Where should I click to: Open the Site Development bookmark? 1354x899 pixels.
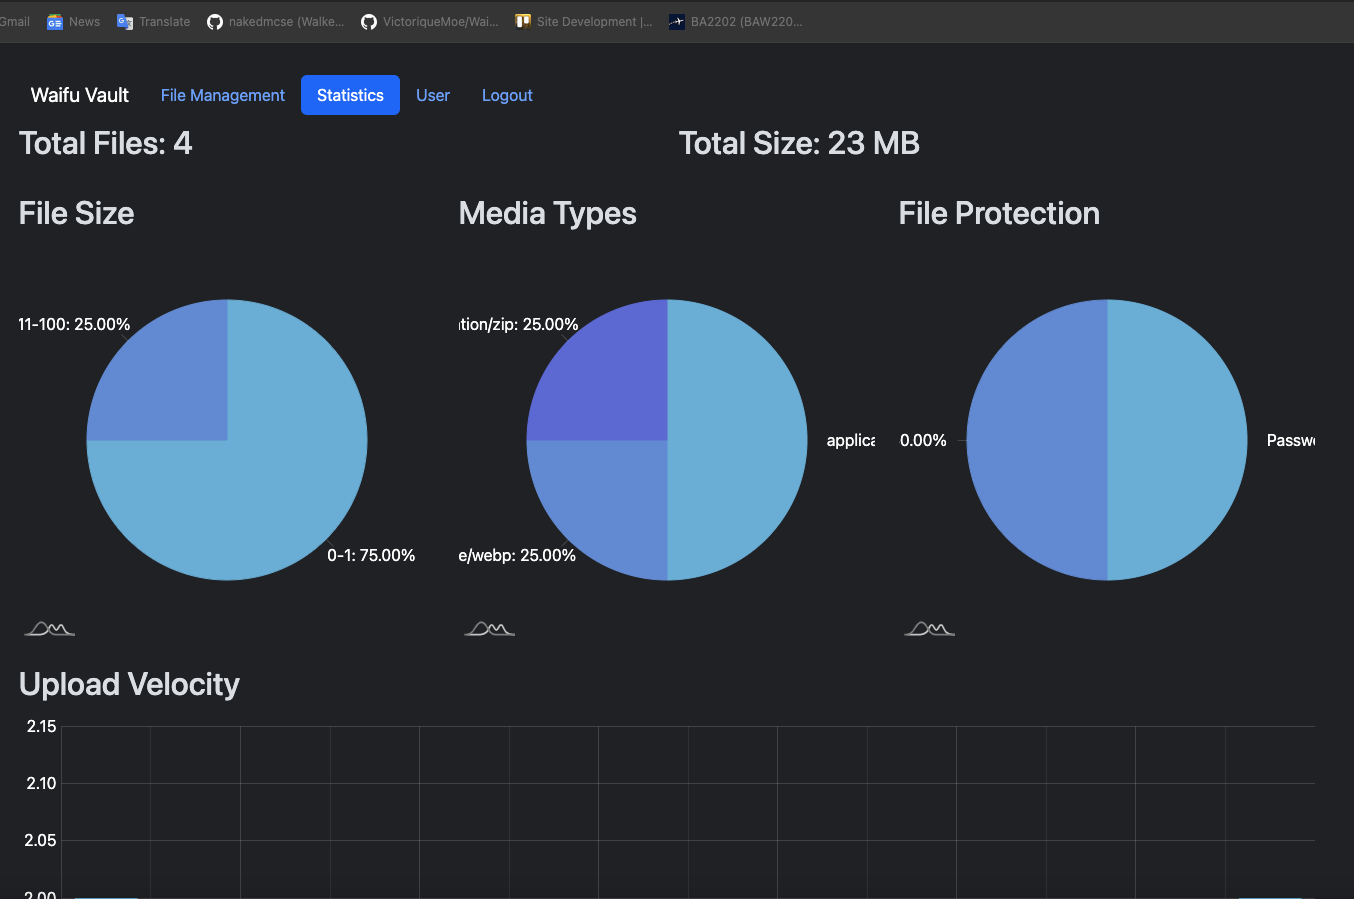[x=584, y=22]
